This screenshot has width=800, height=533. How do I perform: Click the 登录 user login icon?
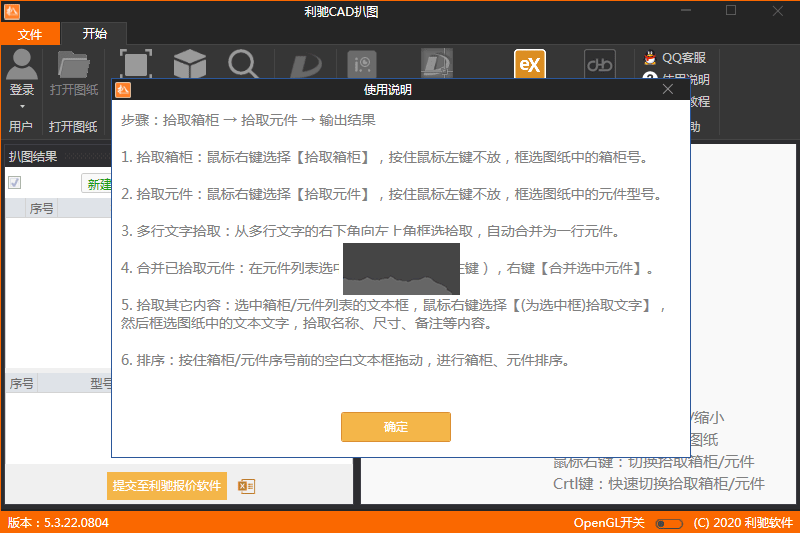point(22,65)
